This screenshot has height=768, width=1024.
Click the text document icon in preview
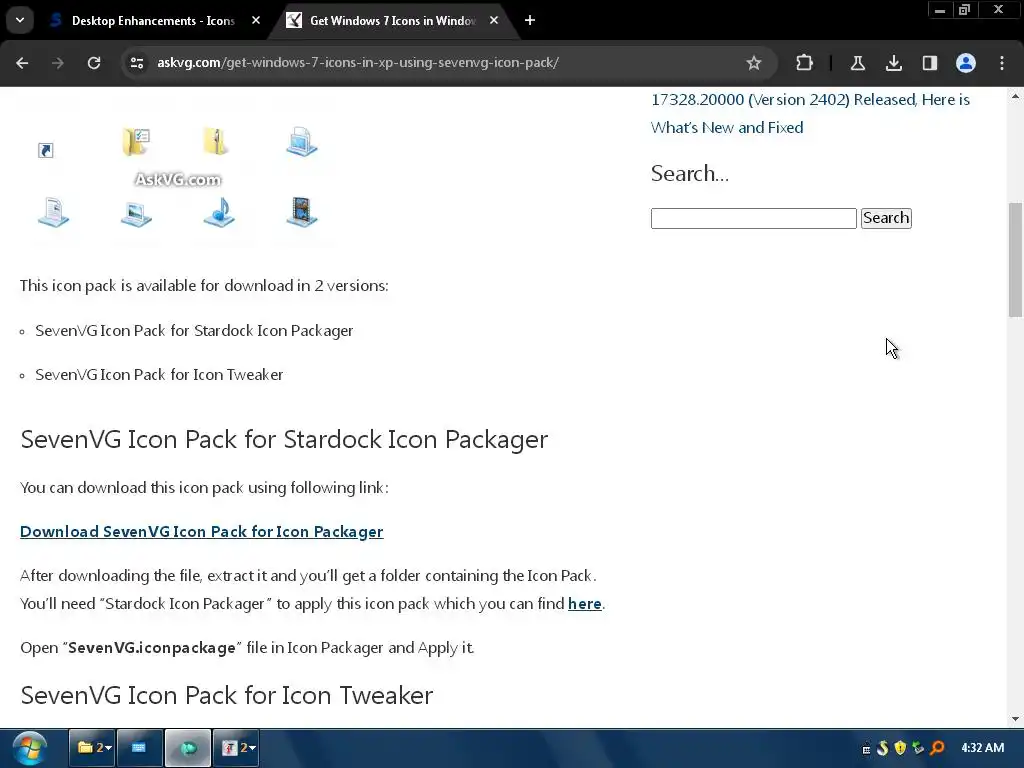point(54,212)
